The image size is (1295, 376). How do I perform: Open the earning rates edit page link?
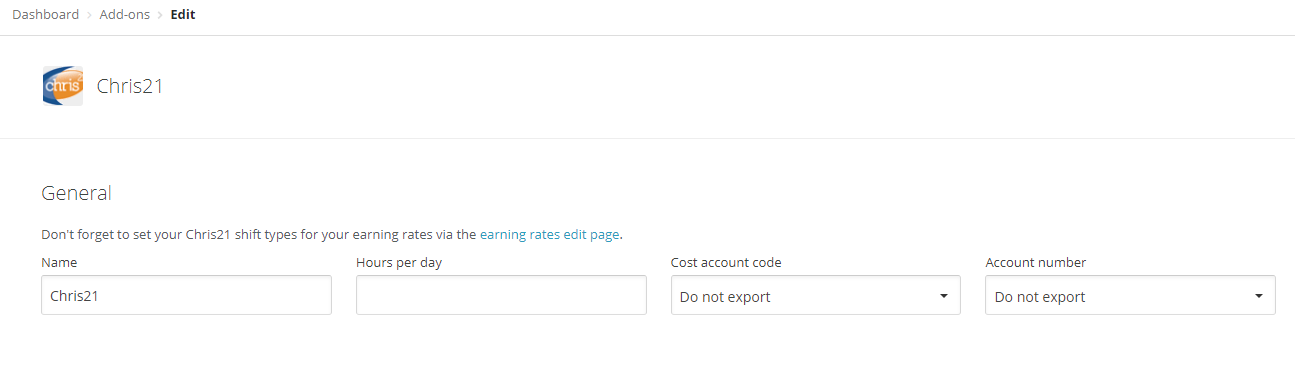point(550,235)
